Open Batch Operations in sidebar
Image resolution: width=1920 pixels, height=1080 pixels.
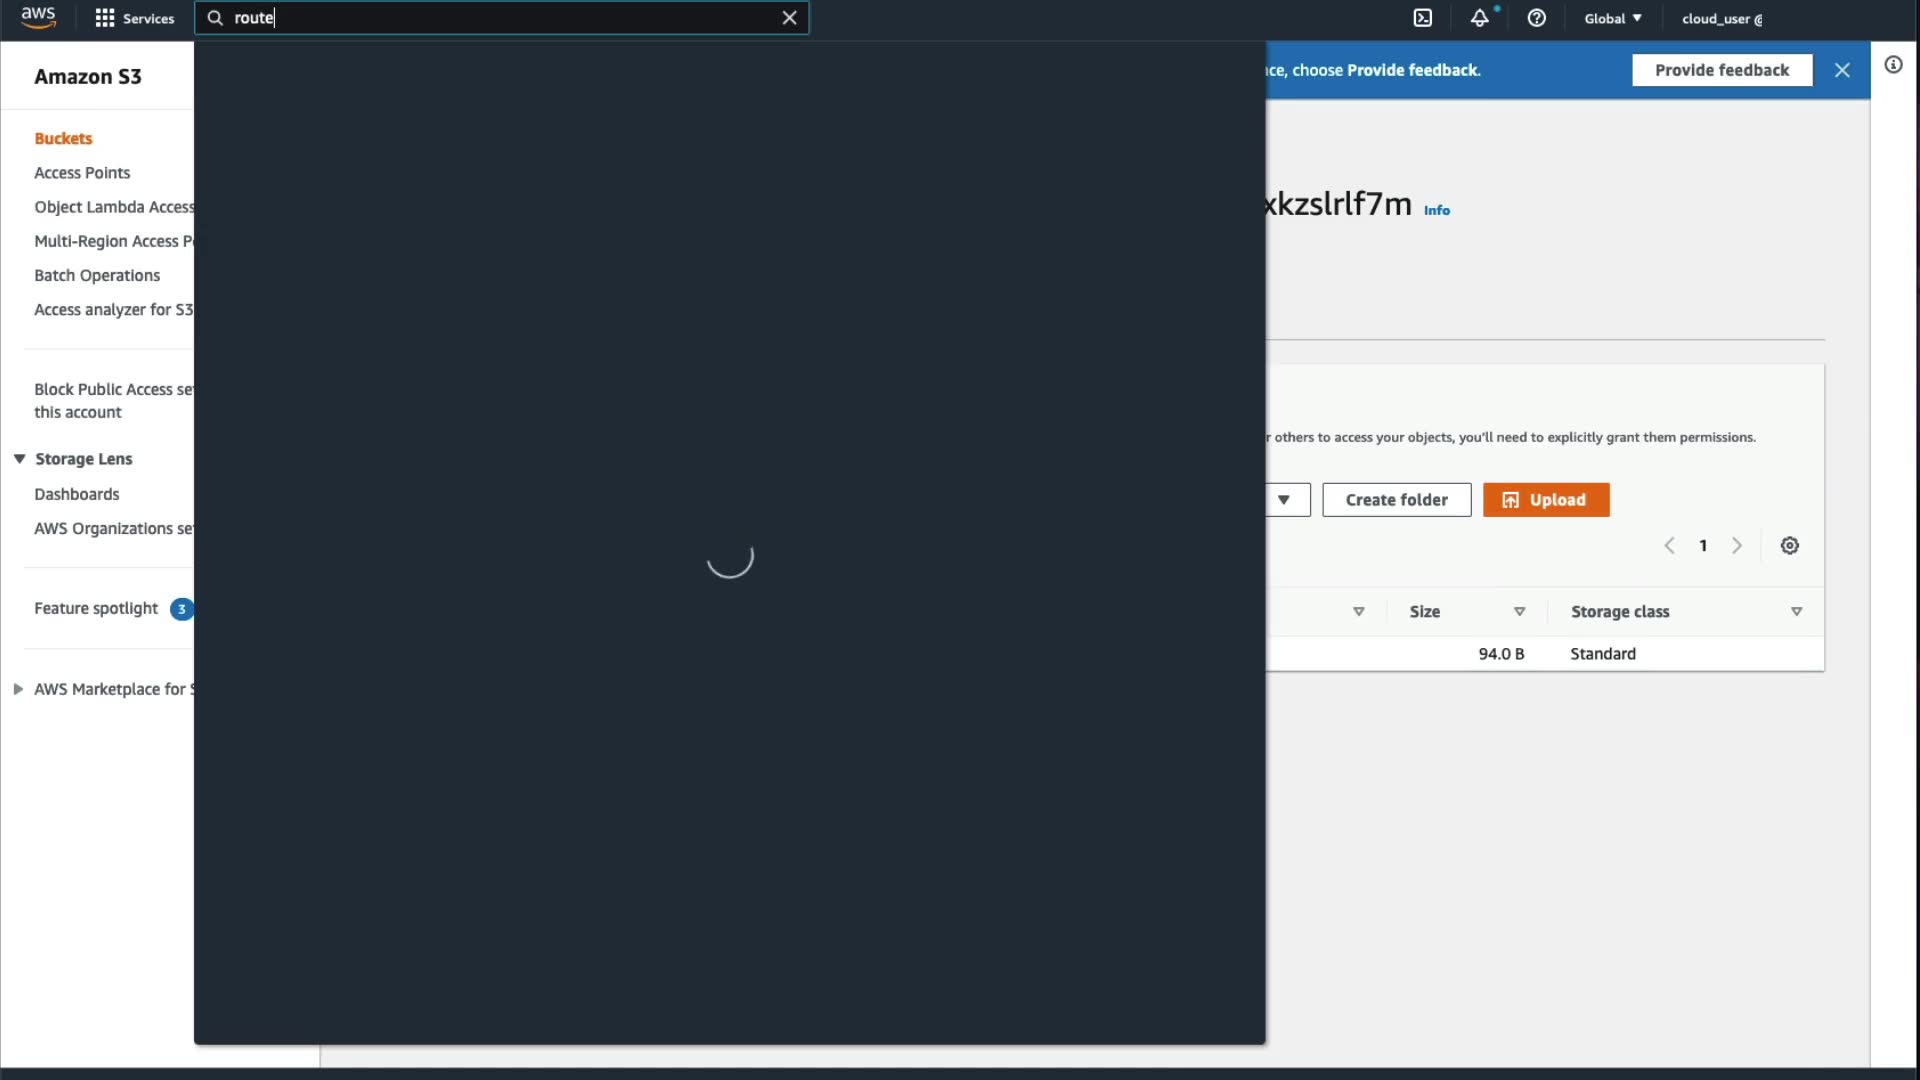97,275
